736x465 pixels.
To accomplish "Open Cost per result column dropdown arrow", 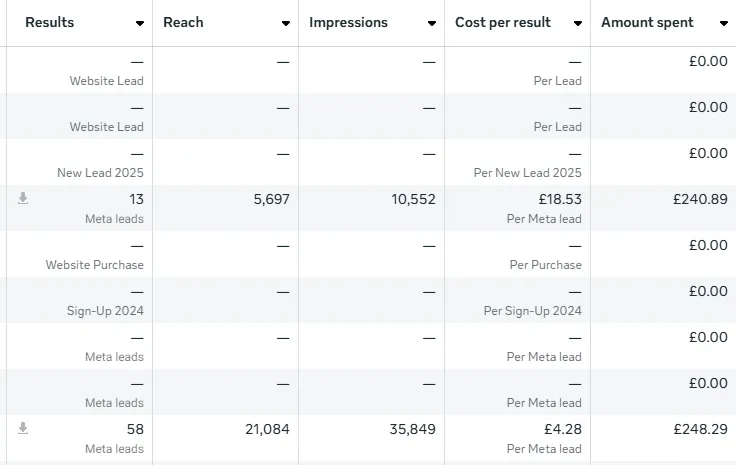I will pos(577,23).
